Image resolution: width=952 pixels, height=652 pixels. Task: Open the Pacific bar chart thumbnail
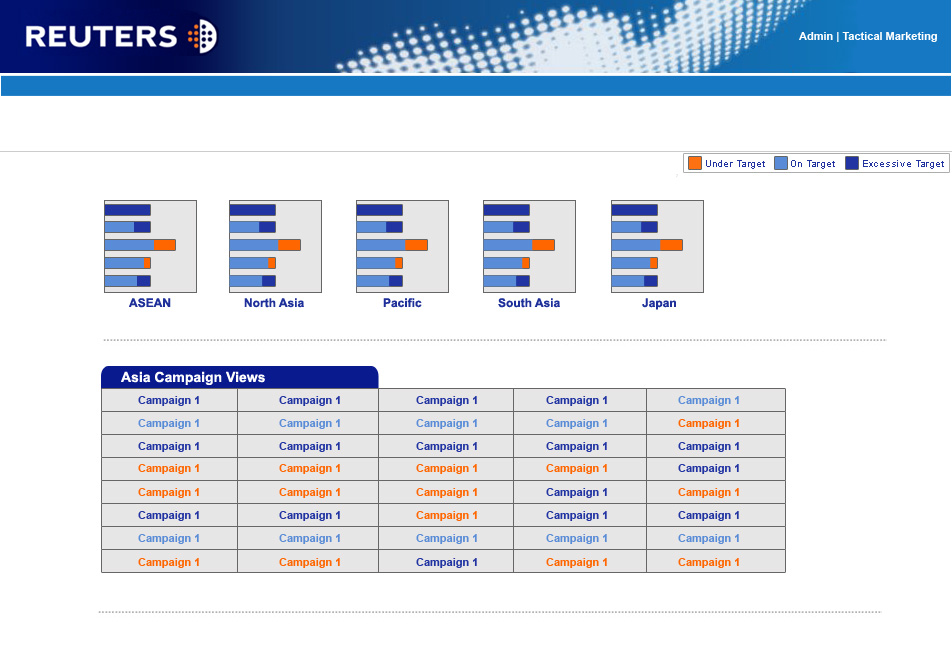[x=403, y=246]
